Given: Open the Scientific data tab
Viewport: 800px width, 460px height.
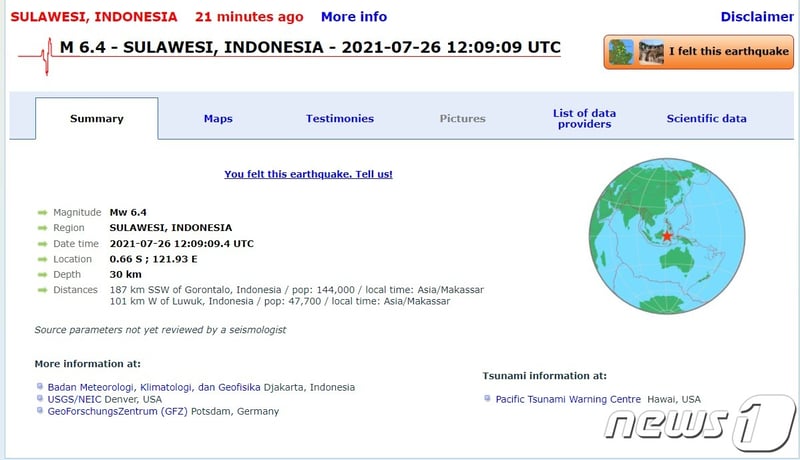Looking at the screenshot, I should (706, 119).
